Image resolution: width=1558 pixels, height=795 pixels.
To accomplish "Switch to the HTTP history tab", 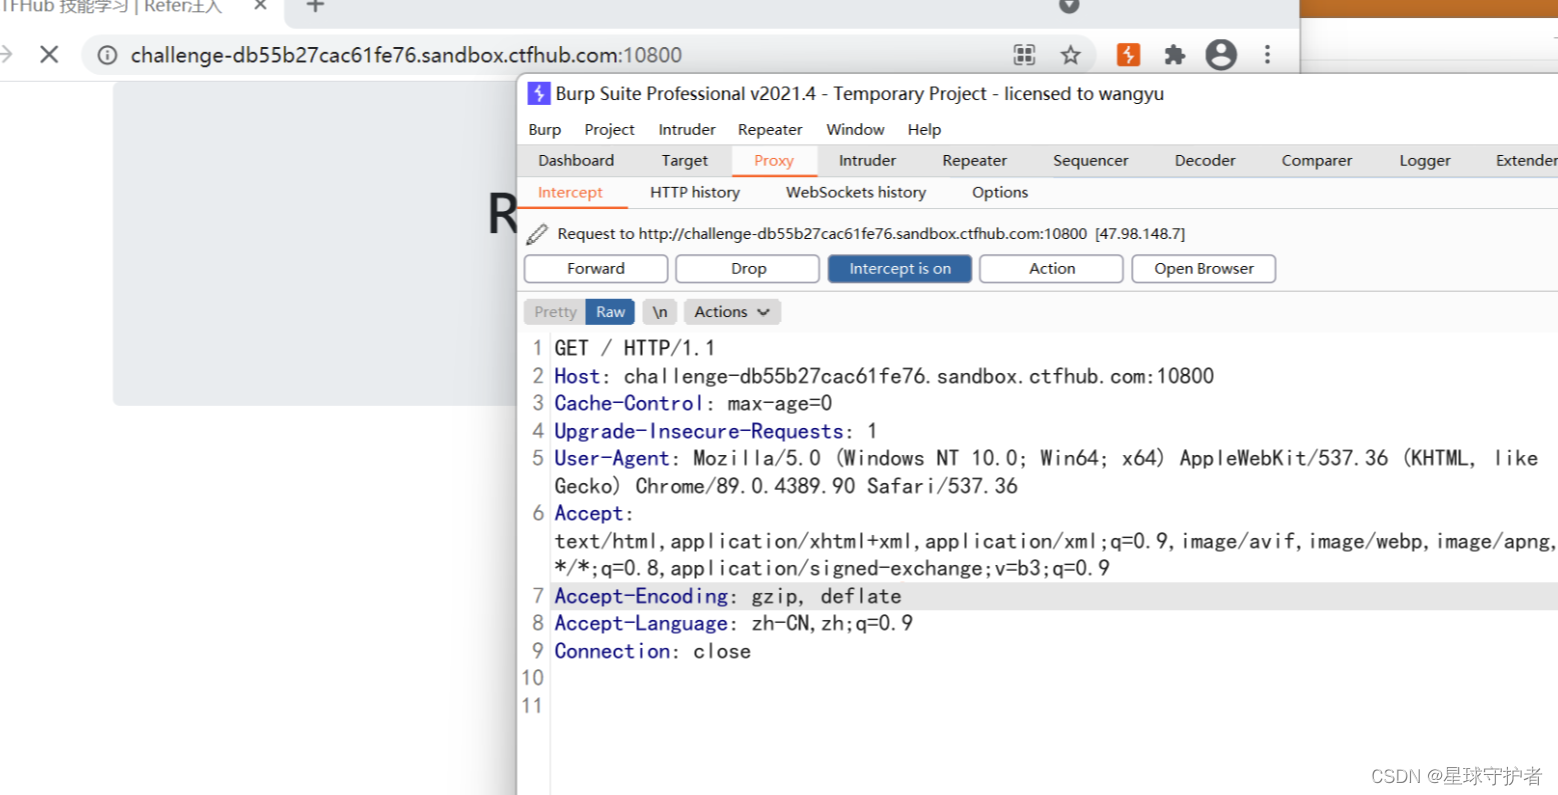I will [694, 192].
